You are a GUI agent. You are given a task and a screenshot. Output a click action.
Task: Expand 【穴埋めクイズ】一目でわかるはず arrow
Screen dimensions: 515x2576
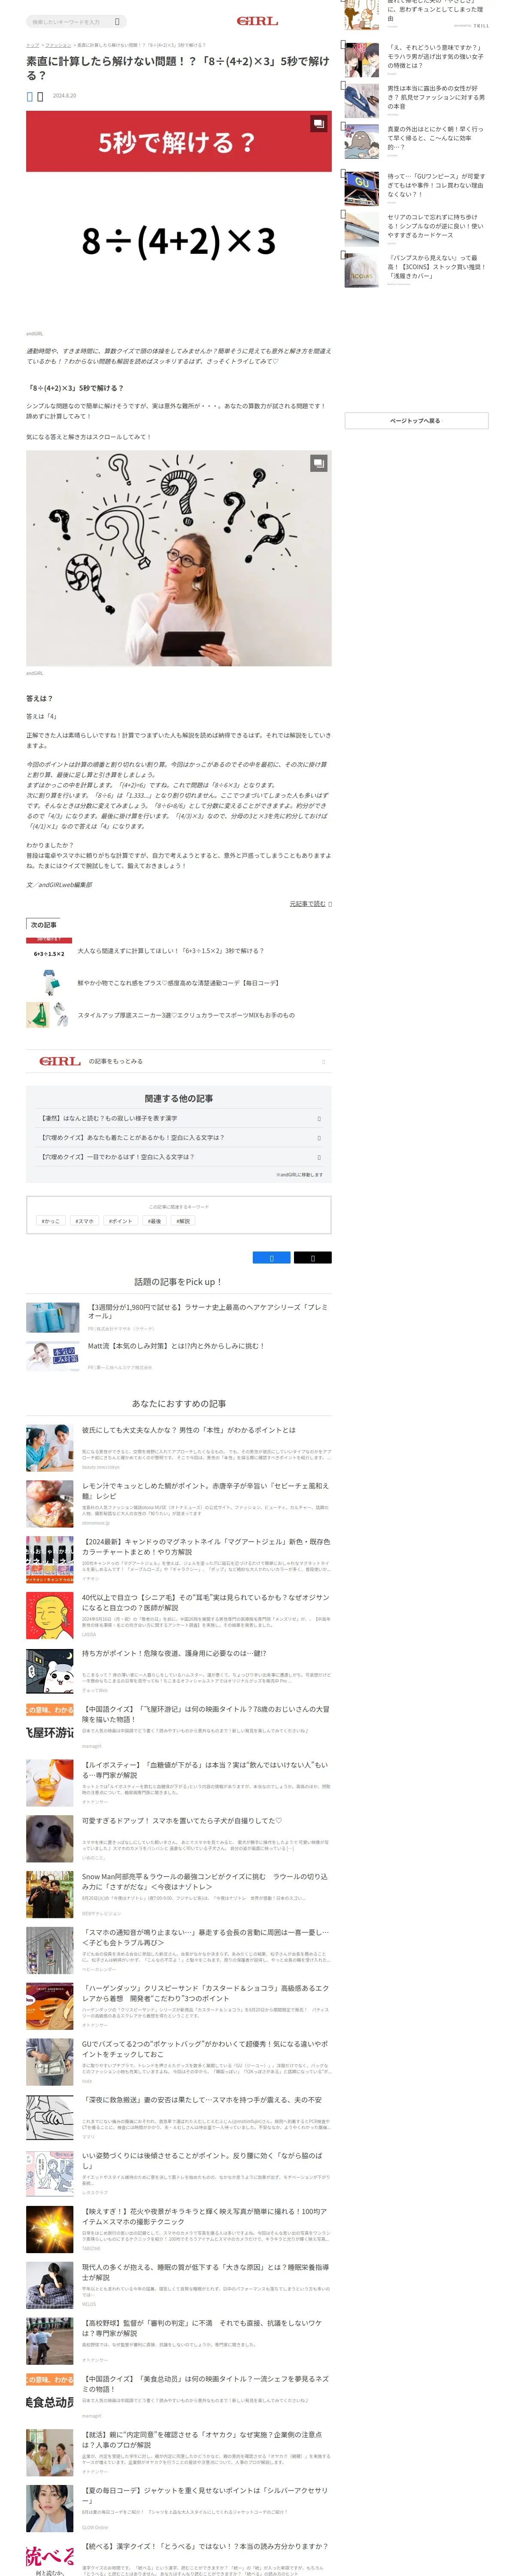click(319, 1156)
